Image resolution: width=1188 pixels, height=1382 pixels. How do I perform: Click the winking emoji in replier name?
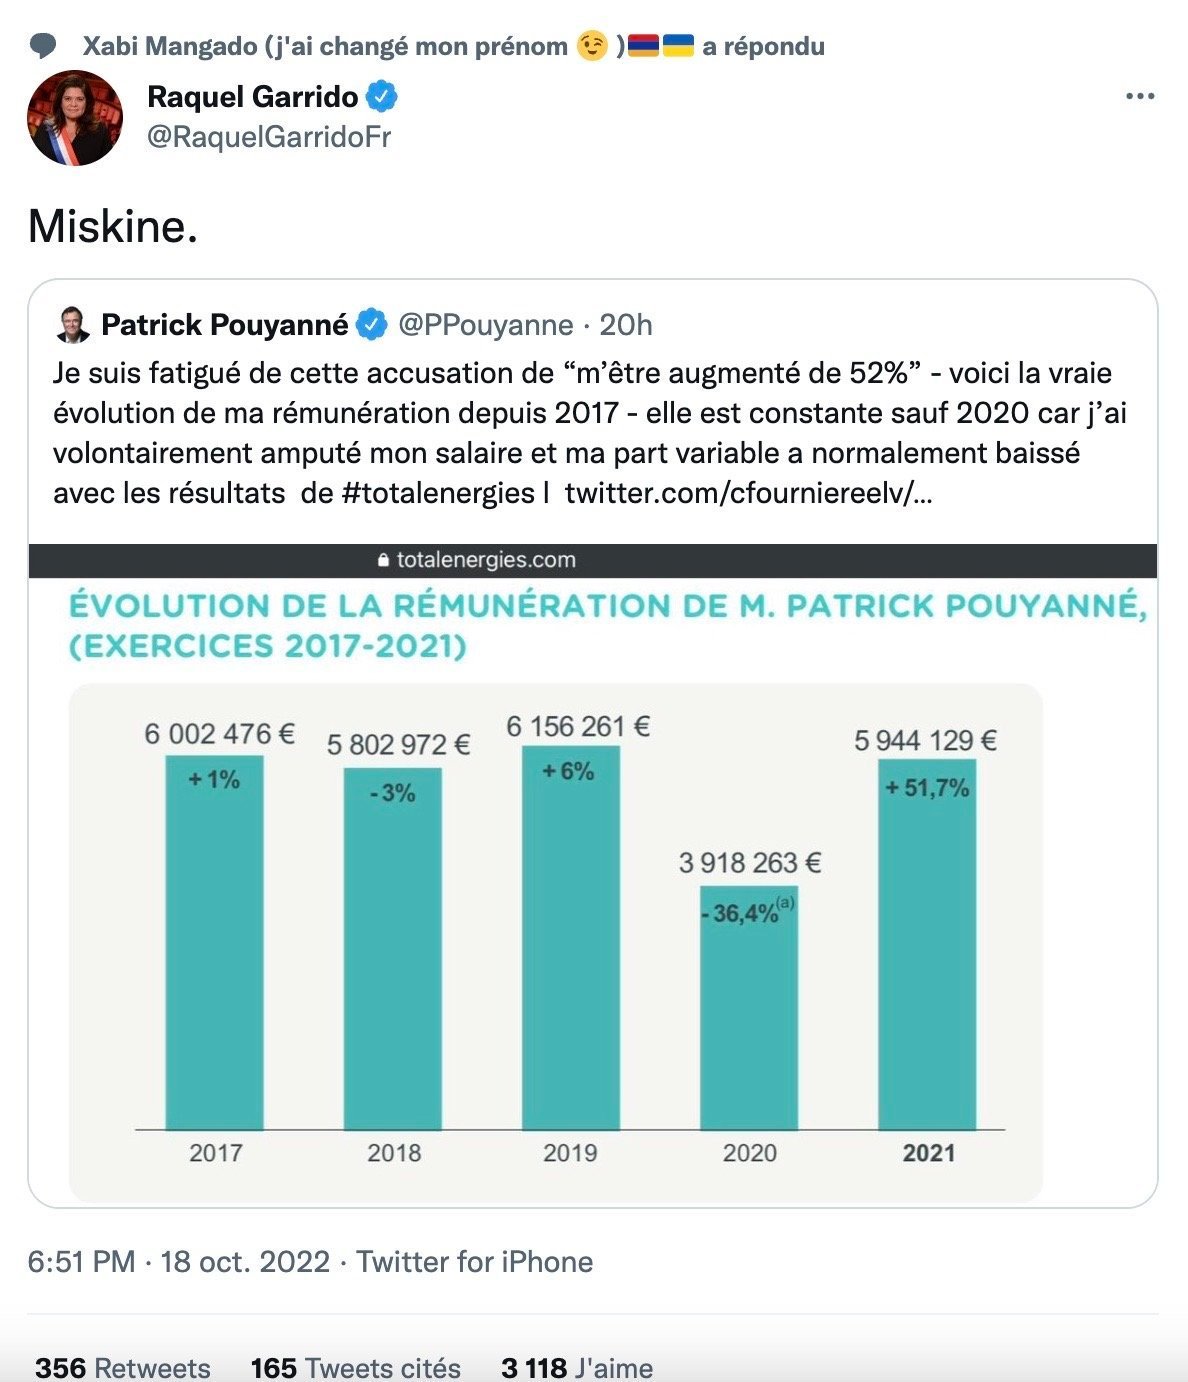(x=593, y=46)
